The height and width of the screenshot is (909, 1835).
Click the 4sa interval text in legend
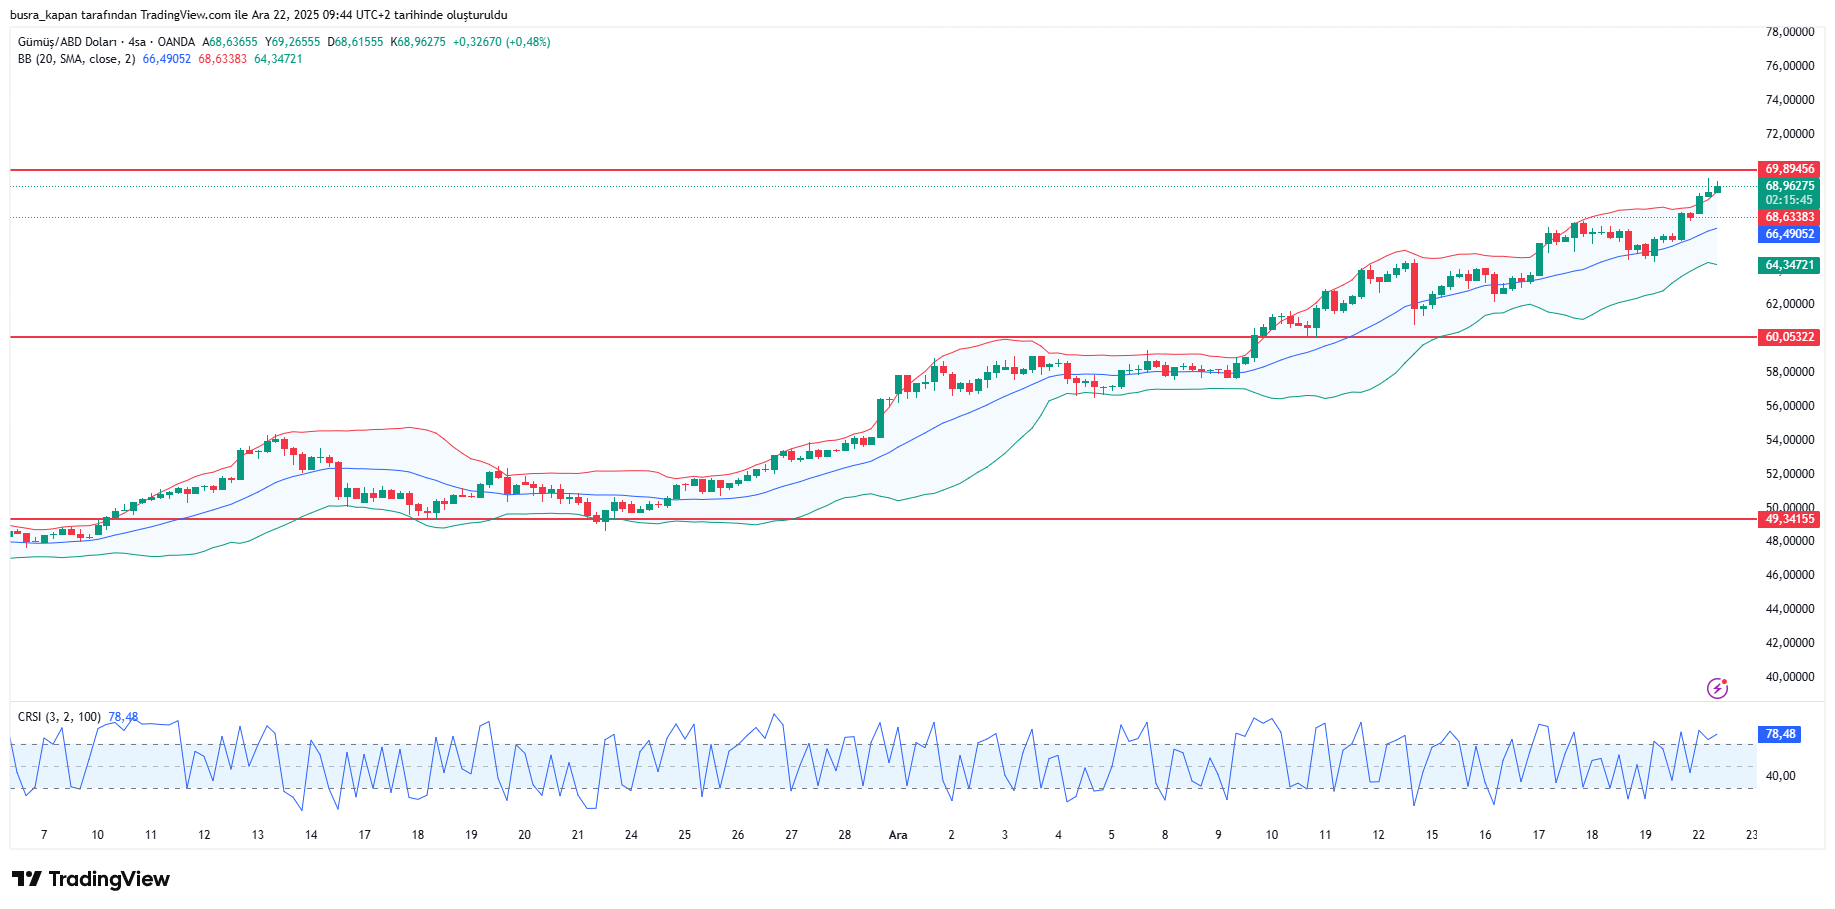tap(137, 42)
